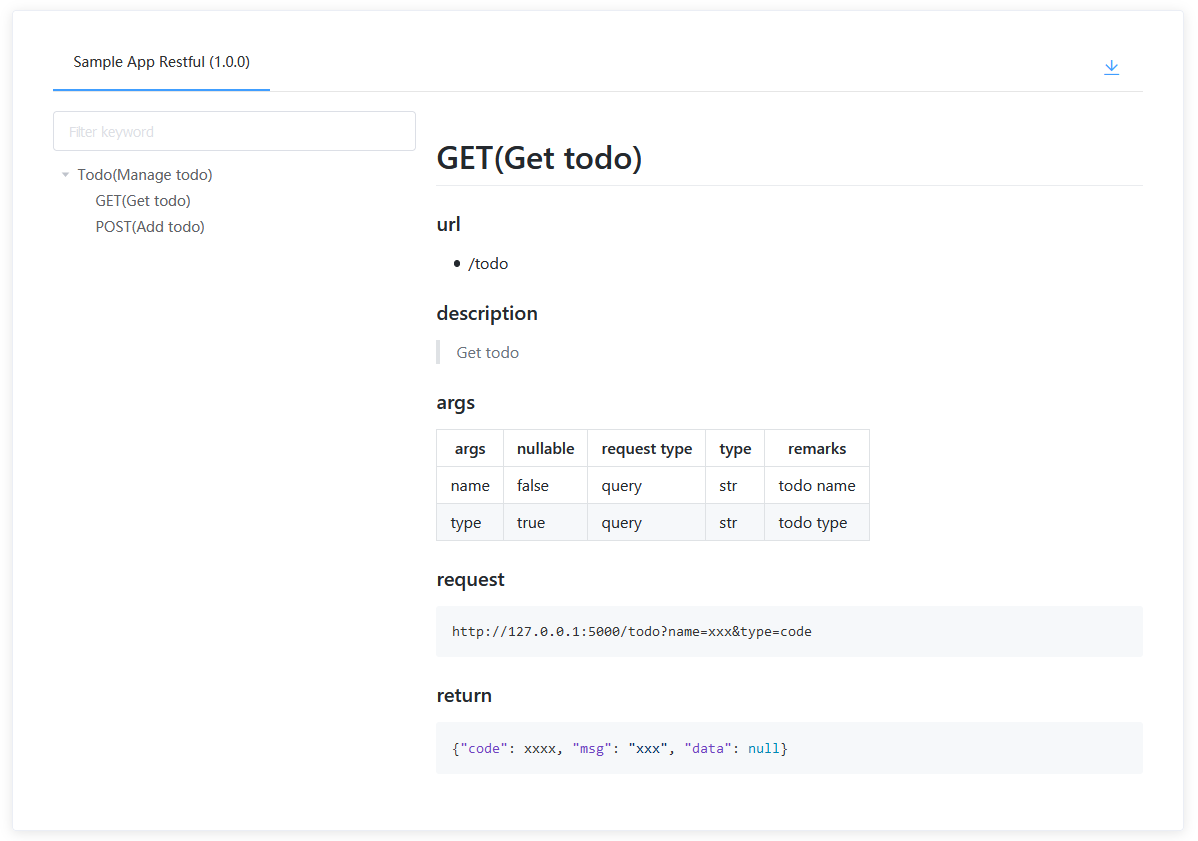Select the args table header row
This screenshot has height=841, width=1198.
tap(652, 448)
